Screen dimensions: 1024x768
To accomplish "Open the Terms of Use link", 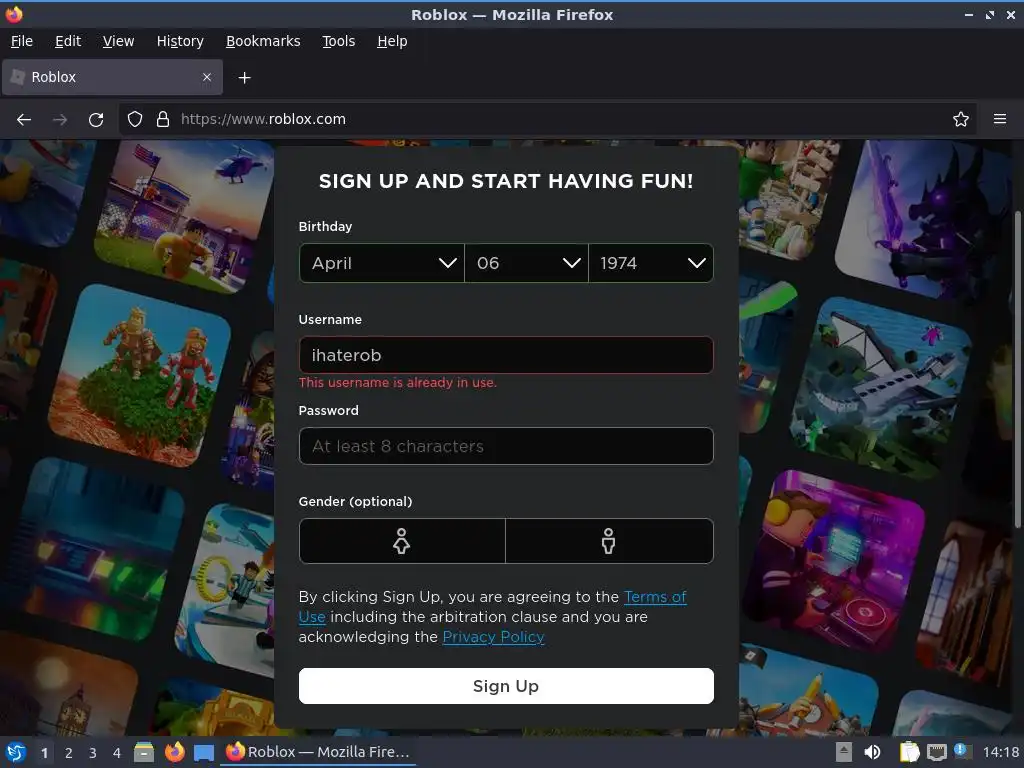I will pyautogui.click(x=655, y=597).
